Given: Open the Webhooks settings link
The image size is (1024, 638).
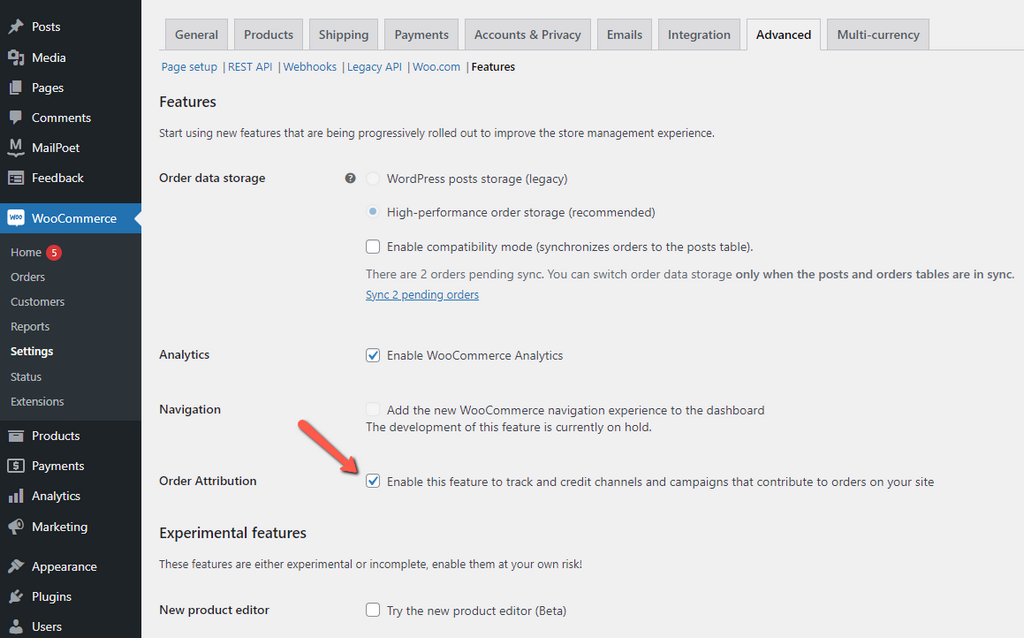Looking at the screenshot, I should 310,66.
